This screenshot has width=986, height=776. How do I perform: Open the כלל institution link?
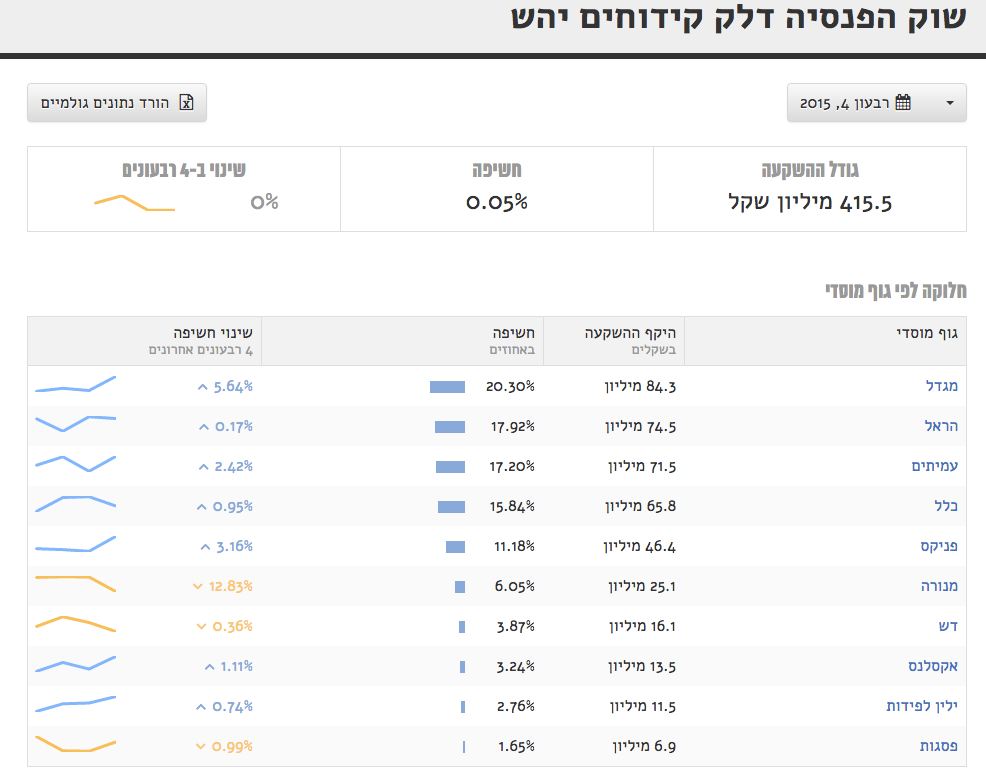tap(946, 506)
